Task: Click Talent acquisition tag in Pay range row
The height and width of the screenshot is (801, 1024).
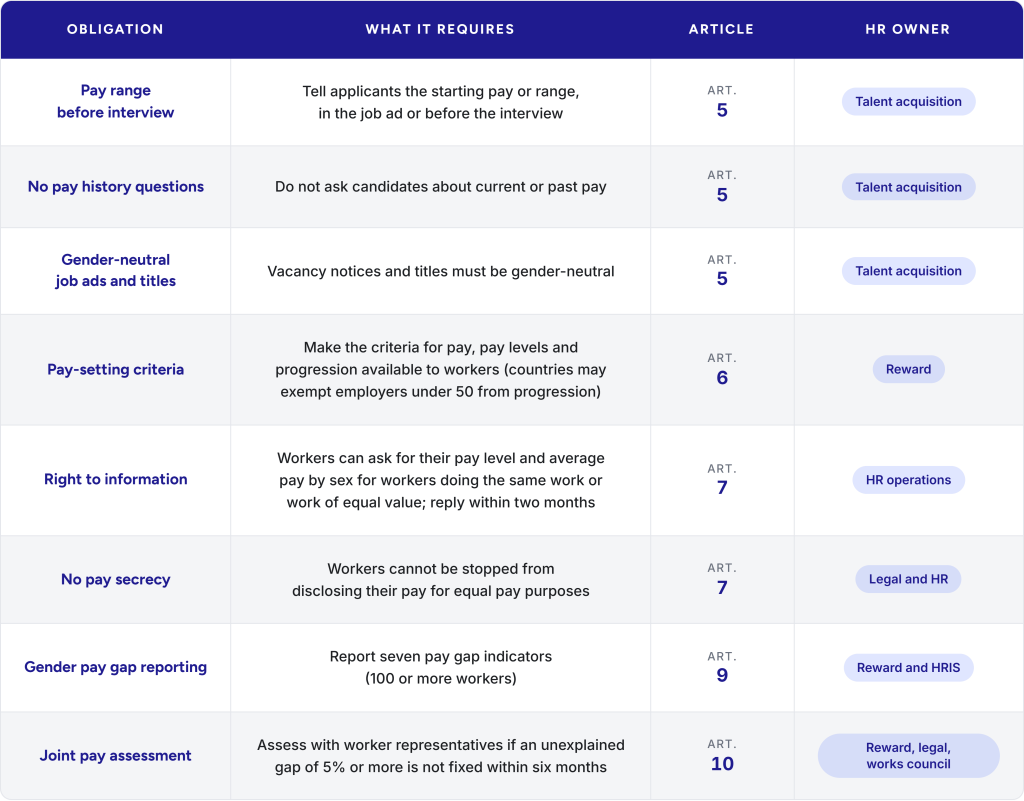Action: click(x=908, y=102)
